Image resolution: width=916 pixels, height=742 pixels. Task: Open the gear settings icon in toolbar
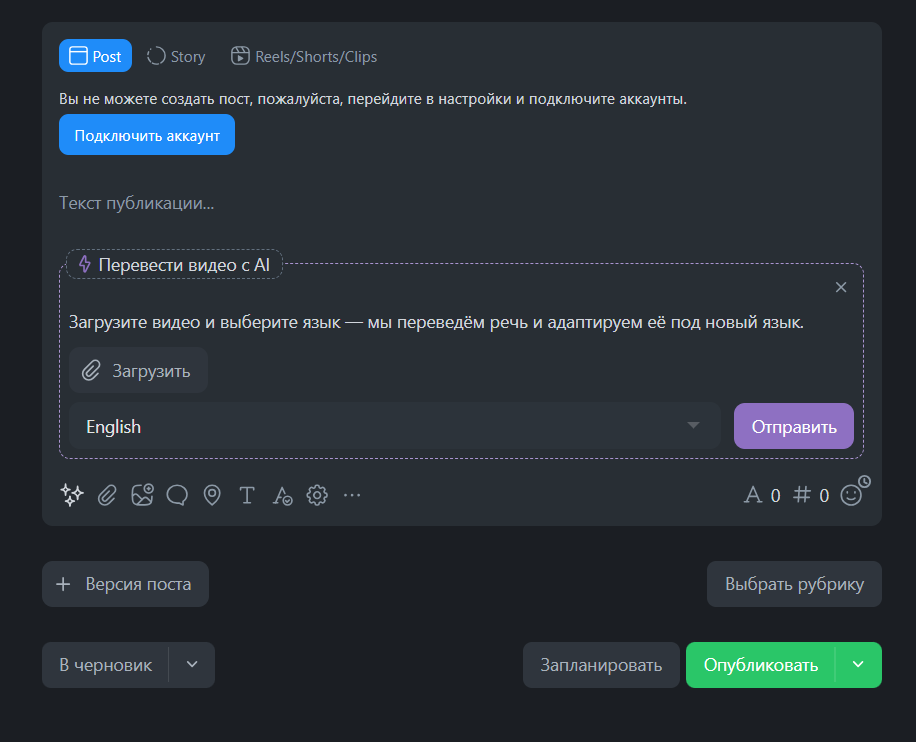(x=317, y=495)
